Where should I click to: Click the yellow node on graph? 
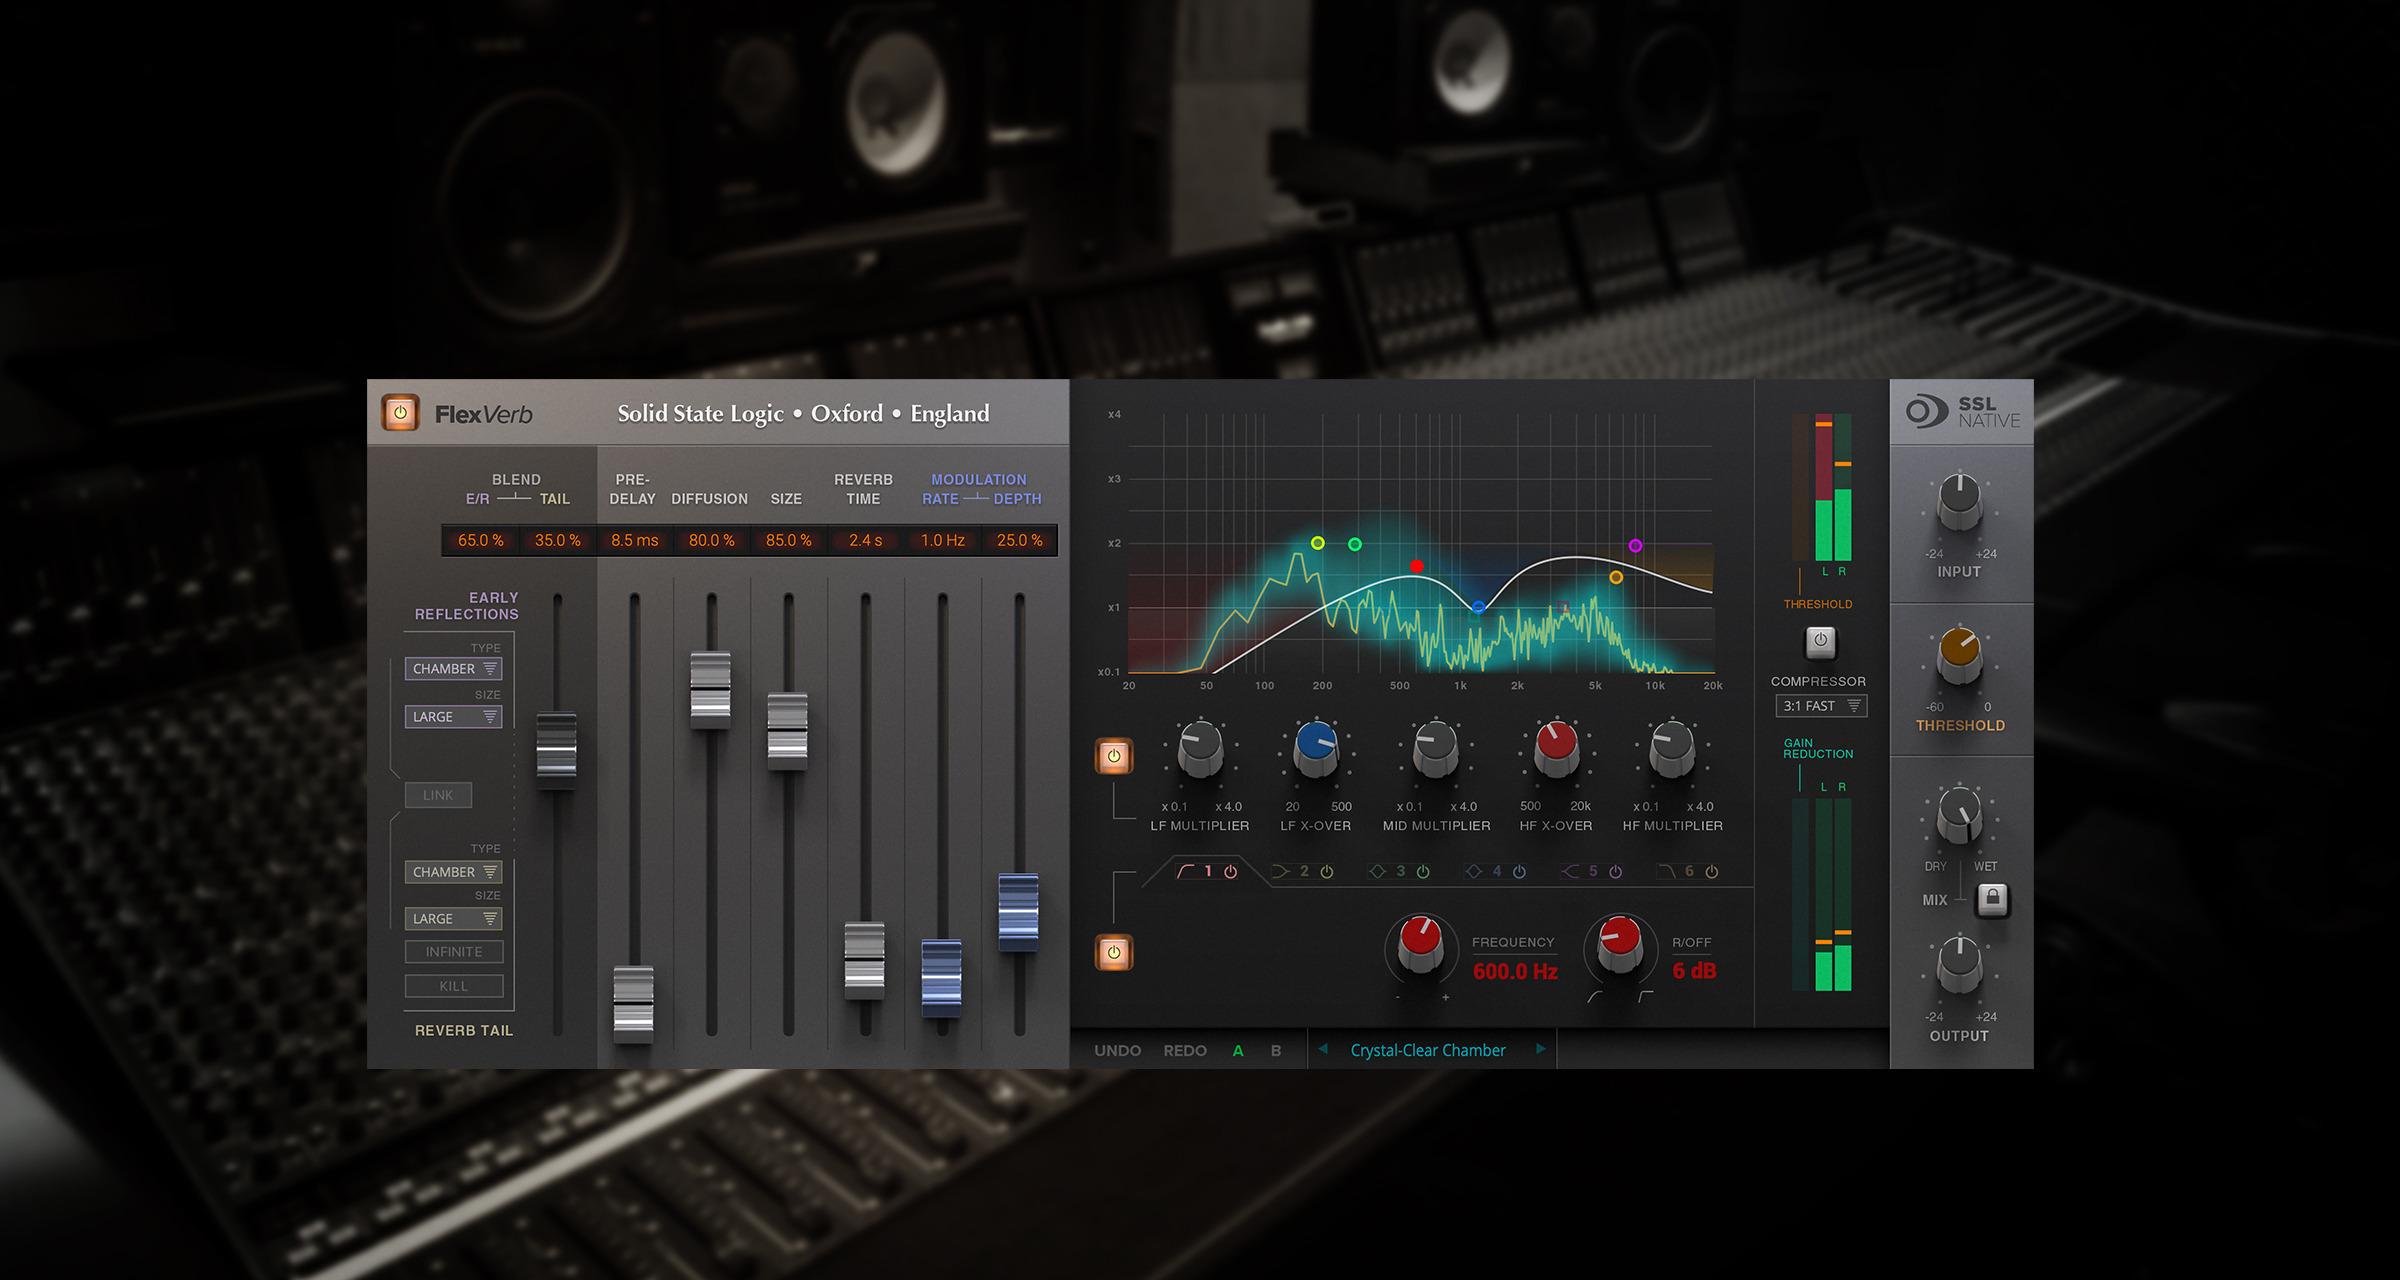point(1318,543)
